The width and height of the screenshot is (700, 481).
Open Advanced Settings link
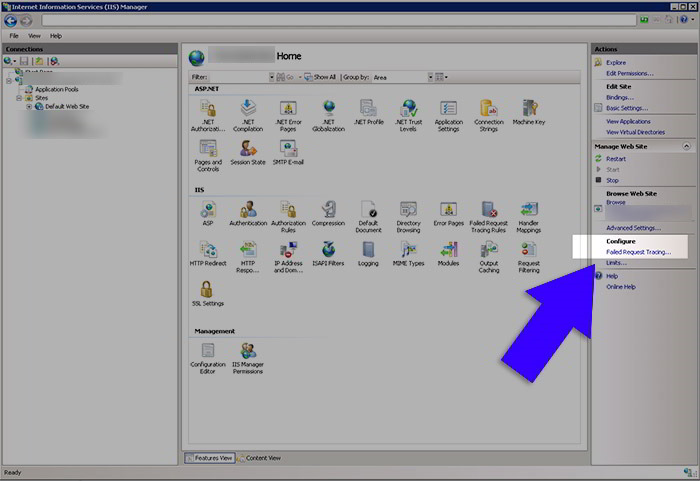[x=633, y=228]
